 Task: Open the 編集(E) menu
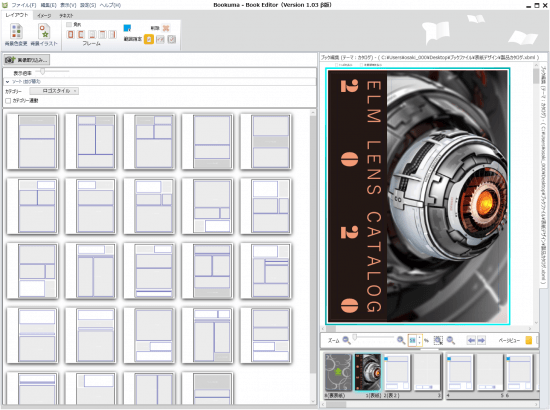coord(48,5)
